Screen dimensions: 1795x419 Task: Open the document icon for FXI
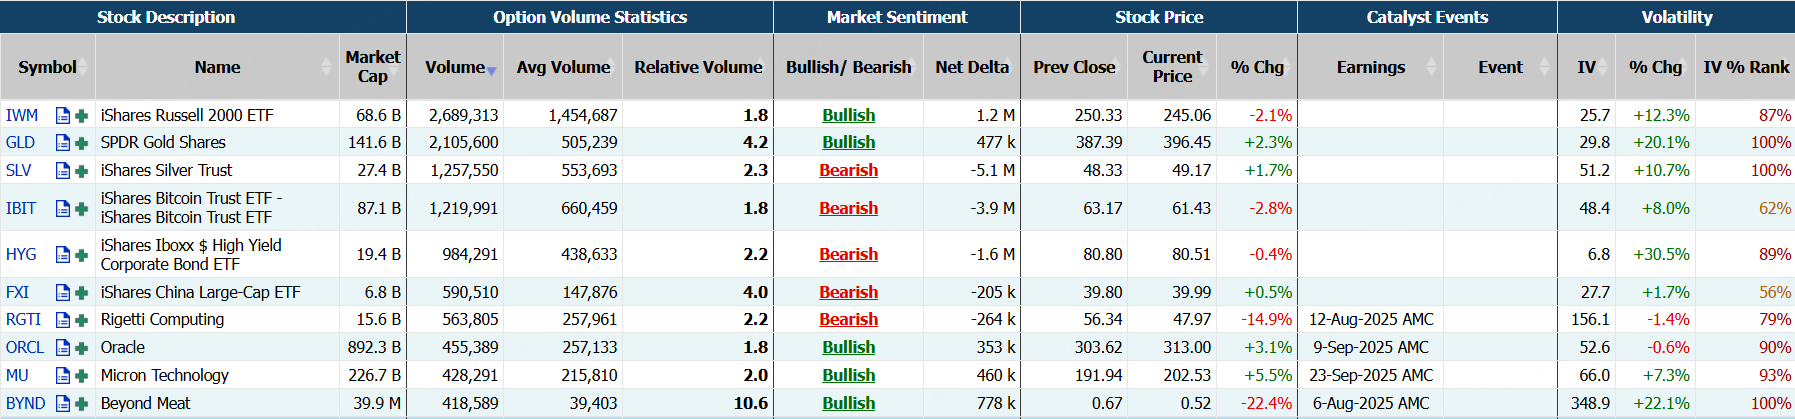(63, 293)
